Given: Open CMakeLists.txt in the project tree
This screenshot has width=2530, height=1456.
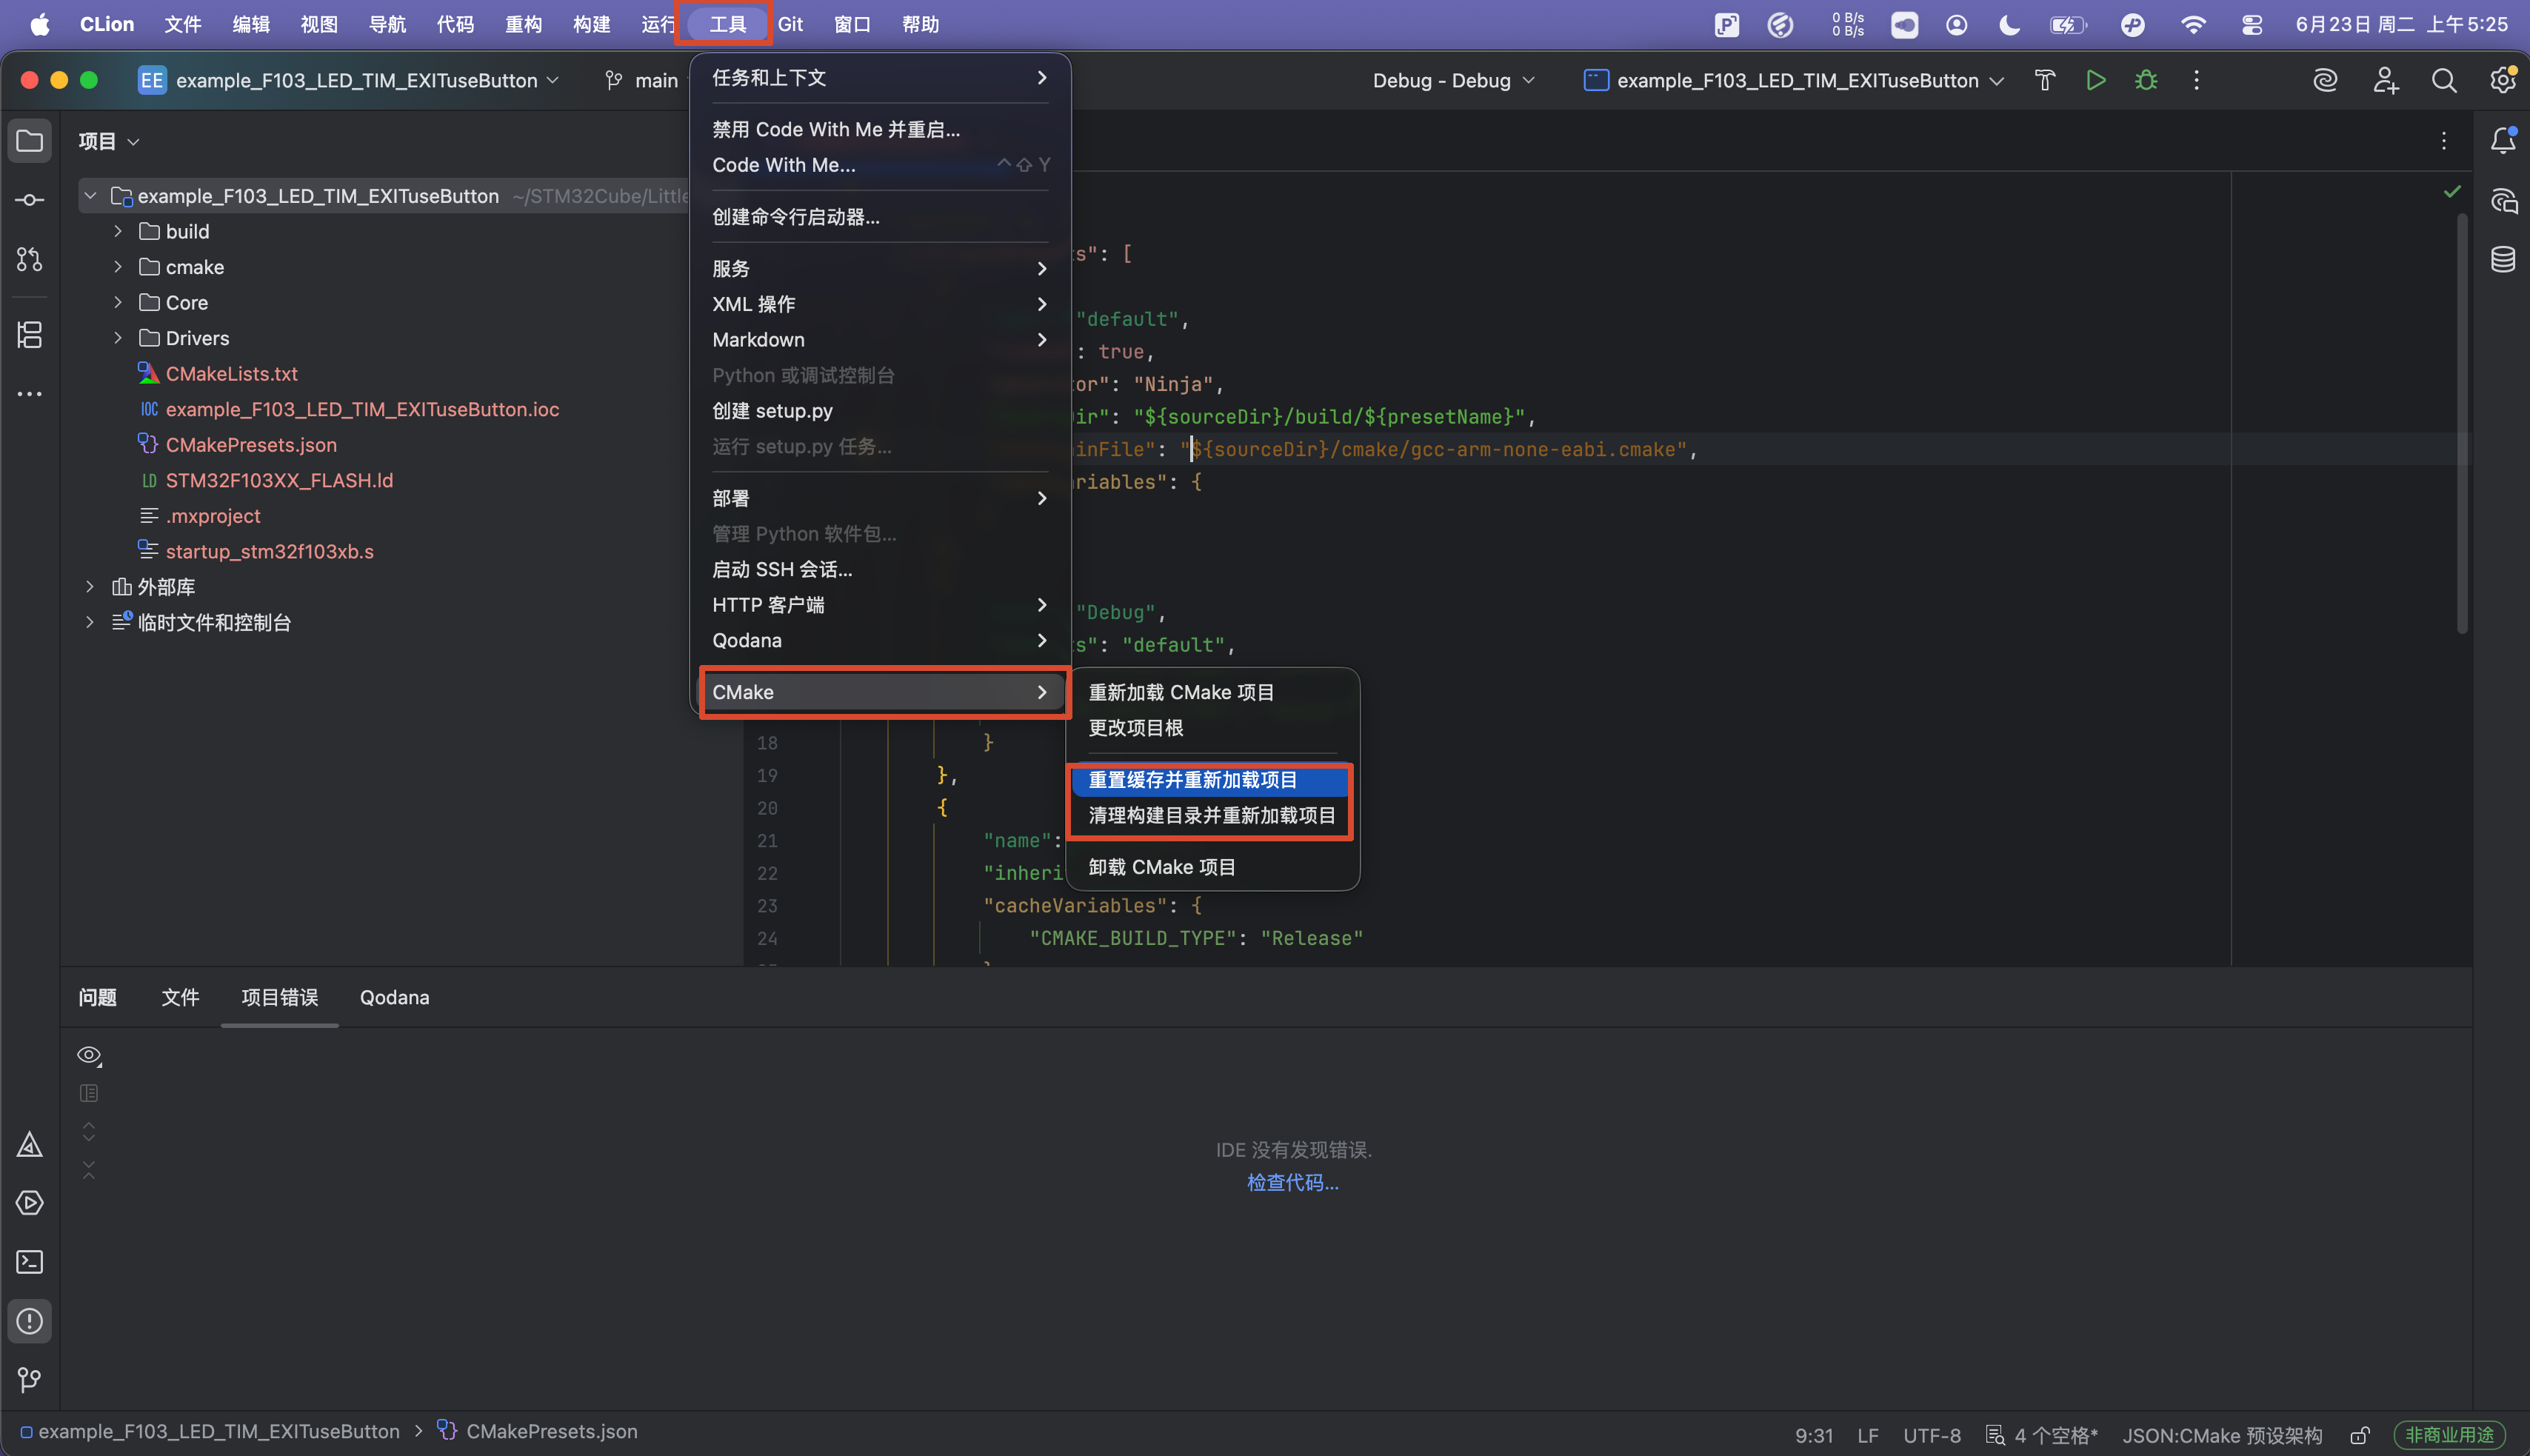Looking at the screenshot, I should pos(231,373).
